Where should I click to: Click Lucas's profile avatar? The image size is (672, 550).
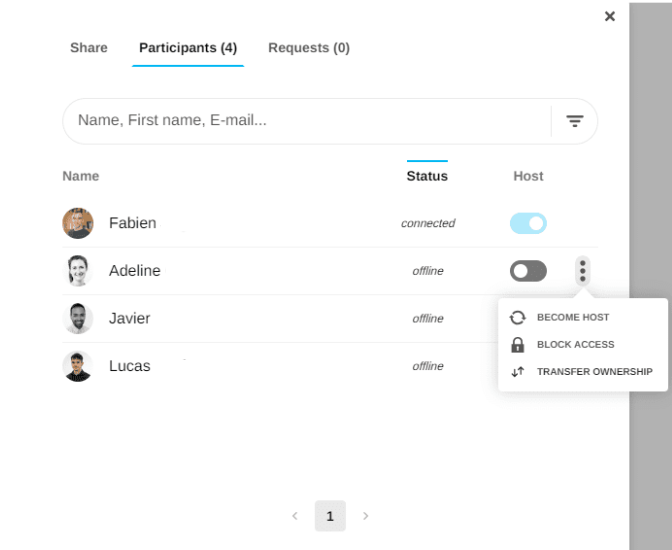[78, 366]
